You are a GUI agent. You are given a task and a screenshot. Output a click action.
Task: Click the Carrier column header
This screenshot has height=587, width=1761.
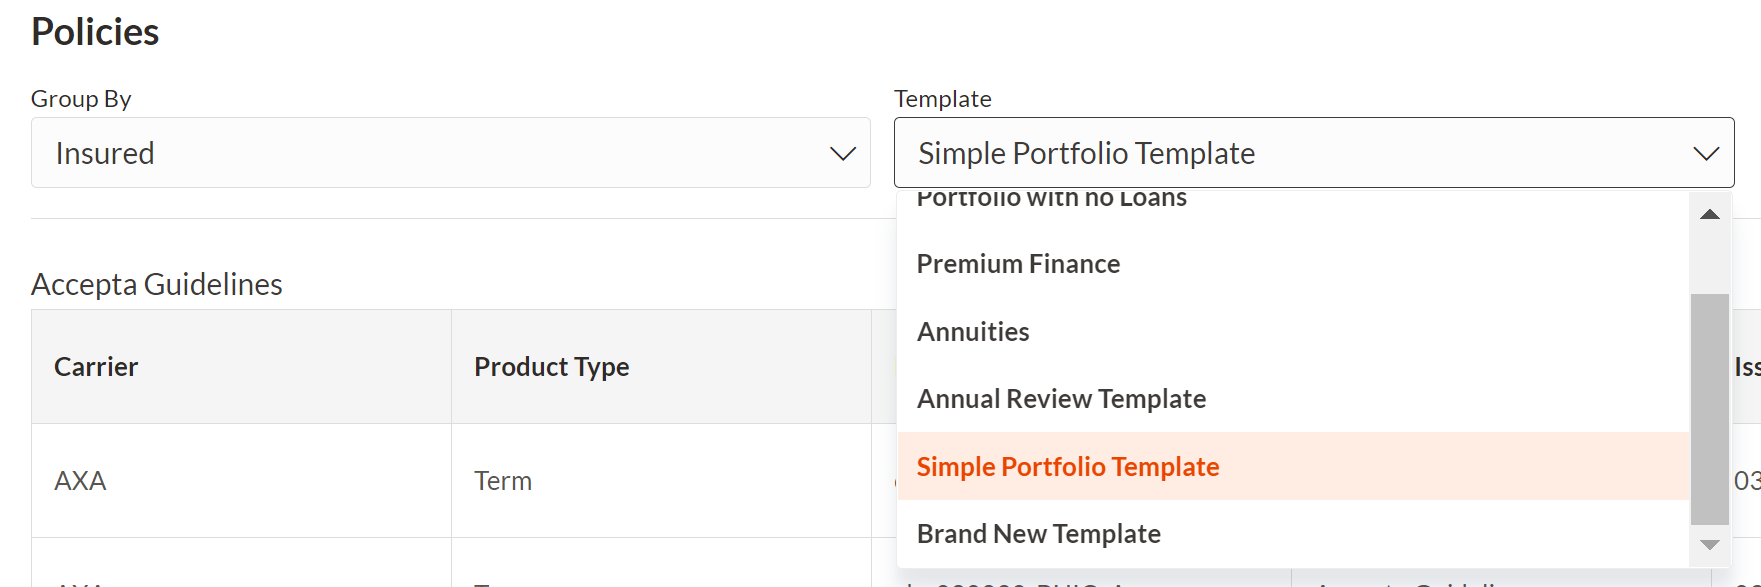click(95, 367)
